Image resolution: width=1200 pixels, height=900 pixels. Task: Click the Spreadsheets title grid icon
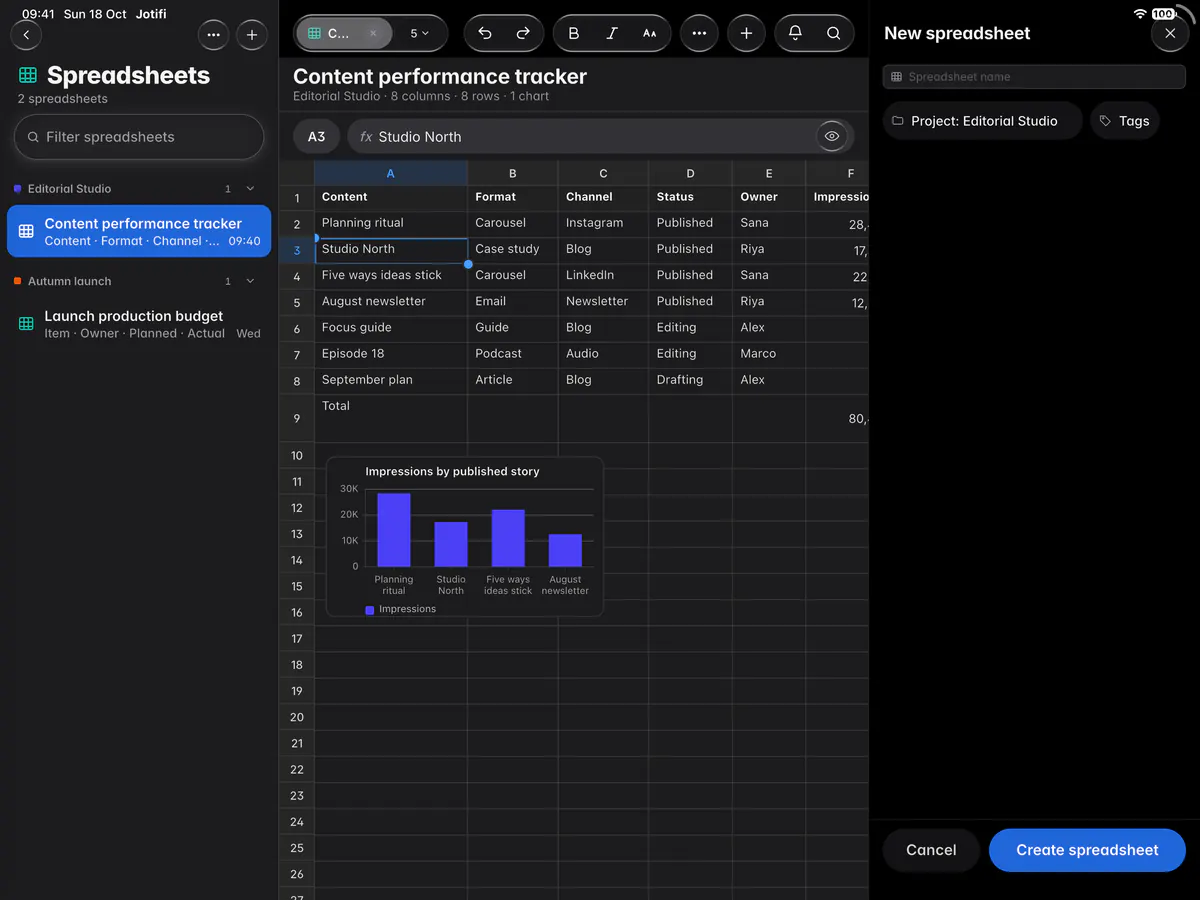click(x=28, y=75)
